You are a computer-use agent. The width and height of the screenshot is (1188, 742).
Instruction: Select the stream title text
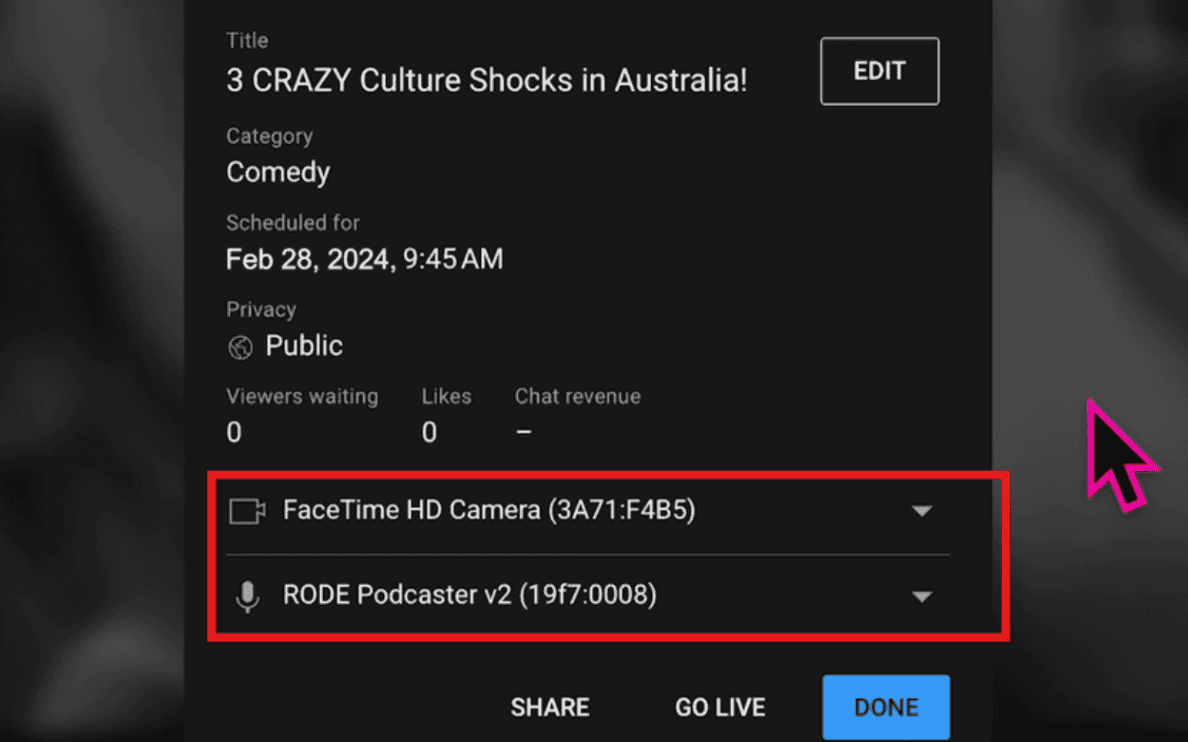pyautogui.click(x=486, y=81)
